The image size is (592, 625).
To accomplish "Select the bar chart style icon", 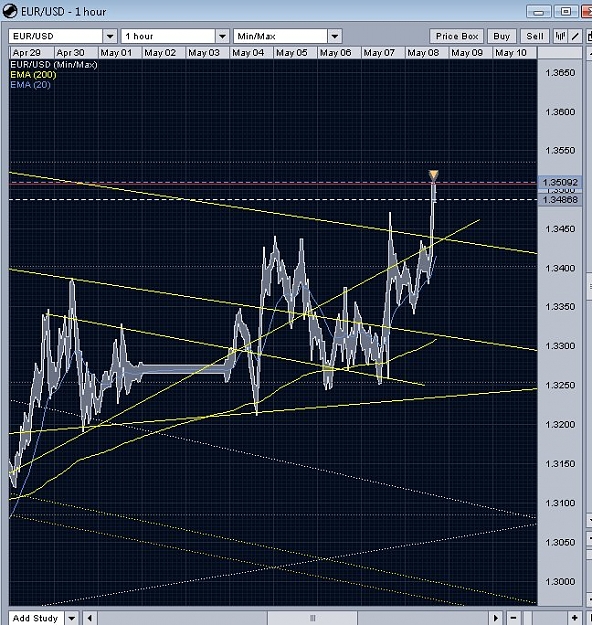I will [x=560, y=36].
